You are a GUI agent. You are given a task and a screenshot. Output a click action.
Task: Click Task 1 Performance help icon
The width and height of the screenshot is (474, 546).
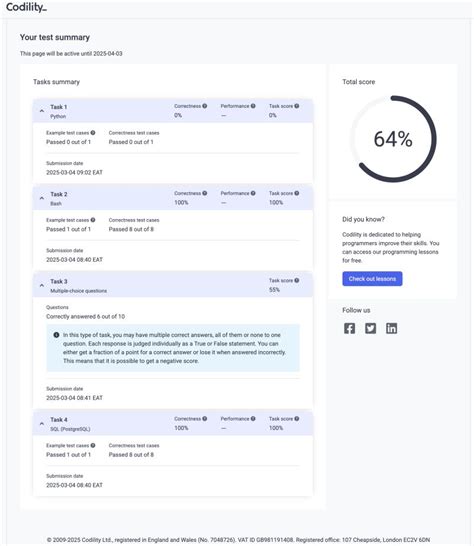(x=253, y=106)
